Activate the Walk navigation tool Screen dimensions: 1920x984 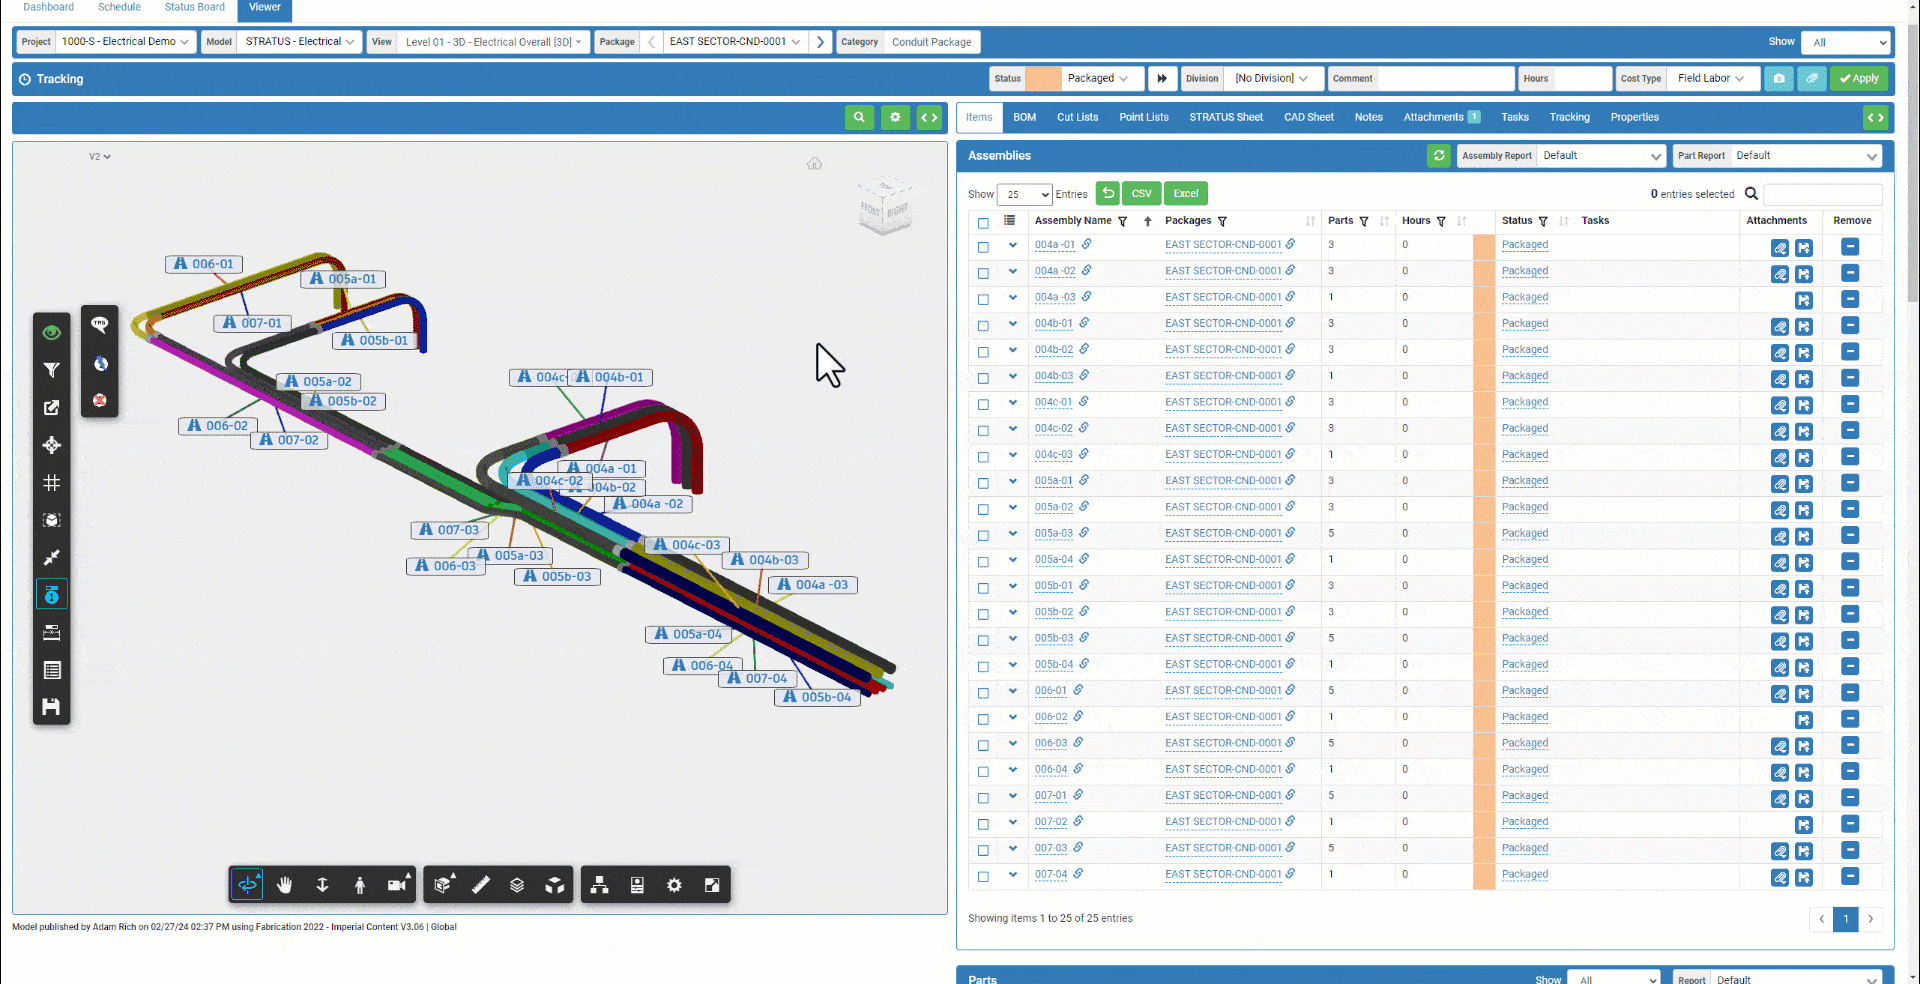coord(359,884)
